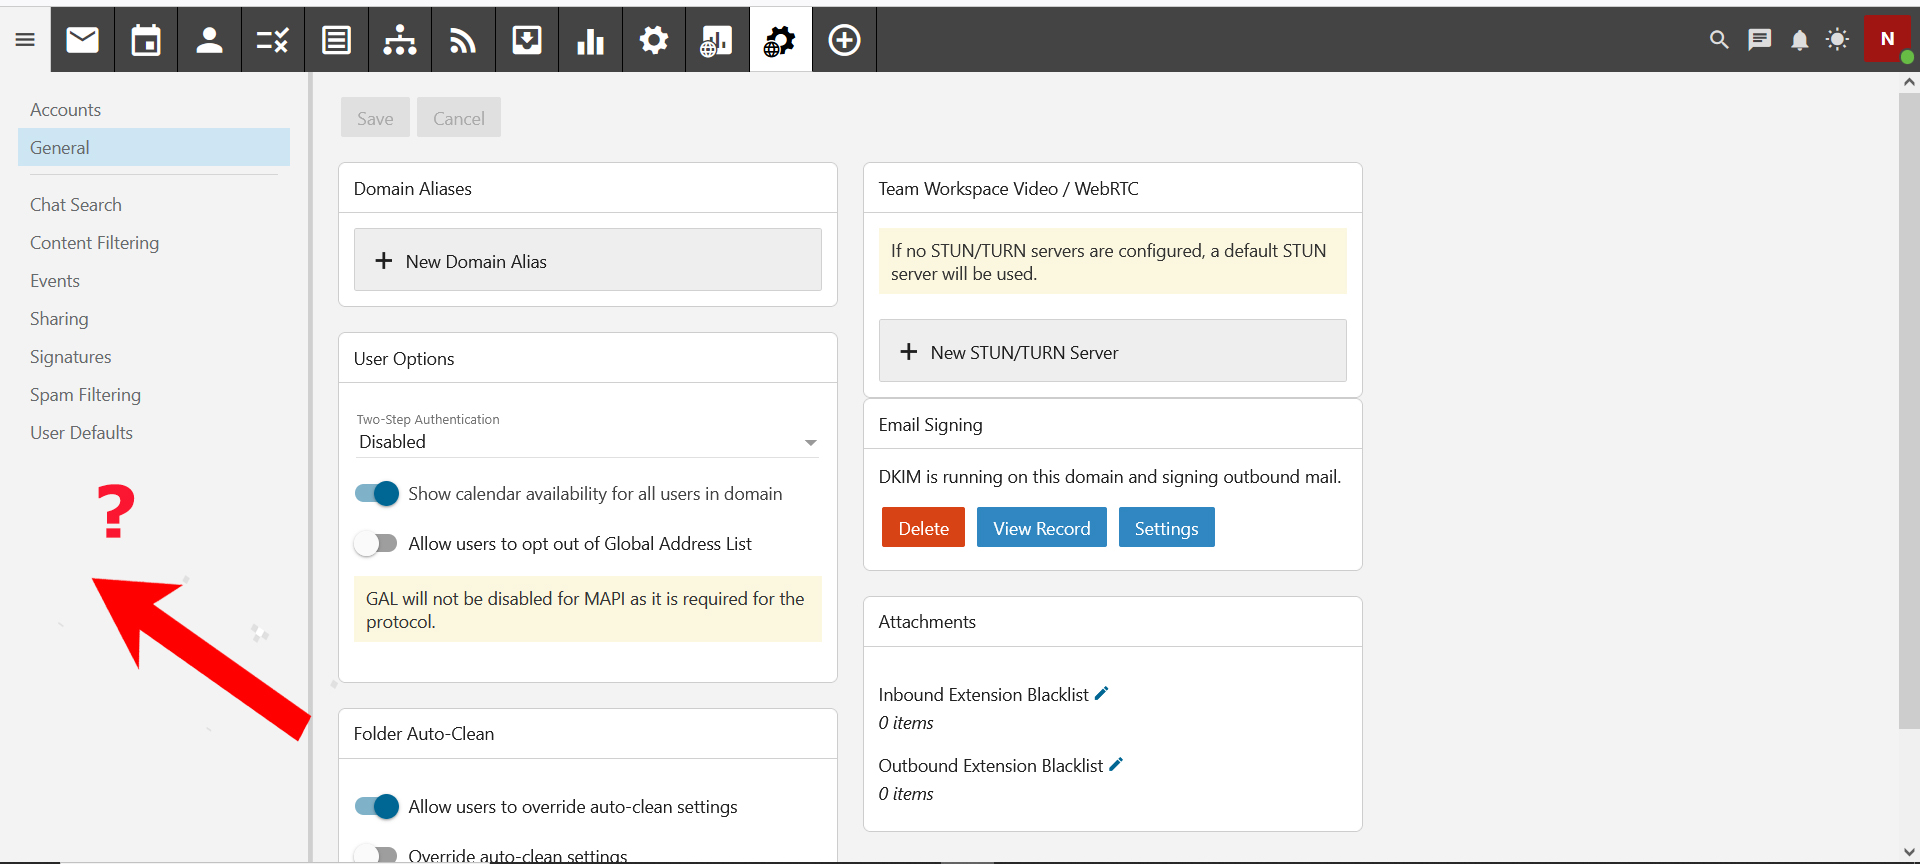This screenshot has height=864, width=1920.
Task: Expand the Two-Step Authentication dropdown
Action: [587, 442]
